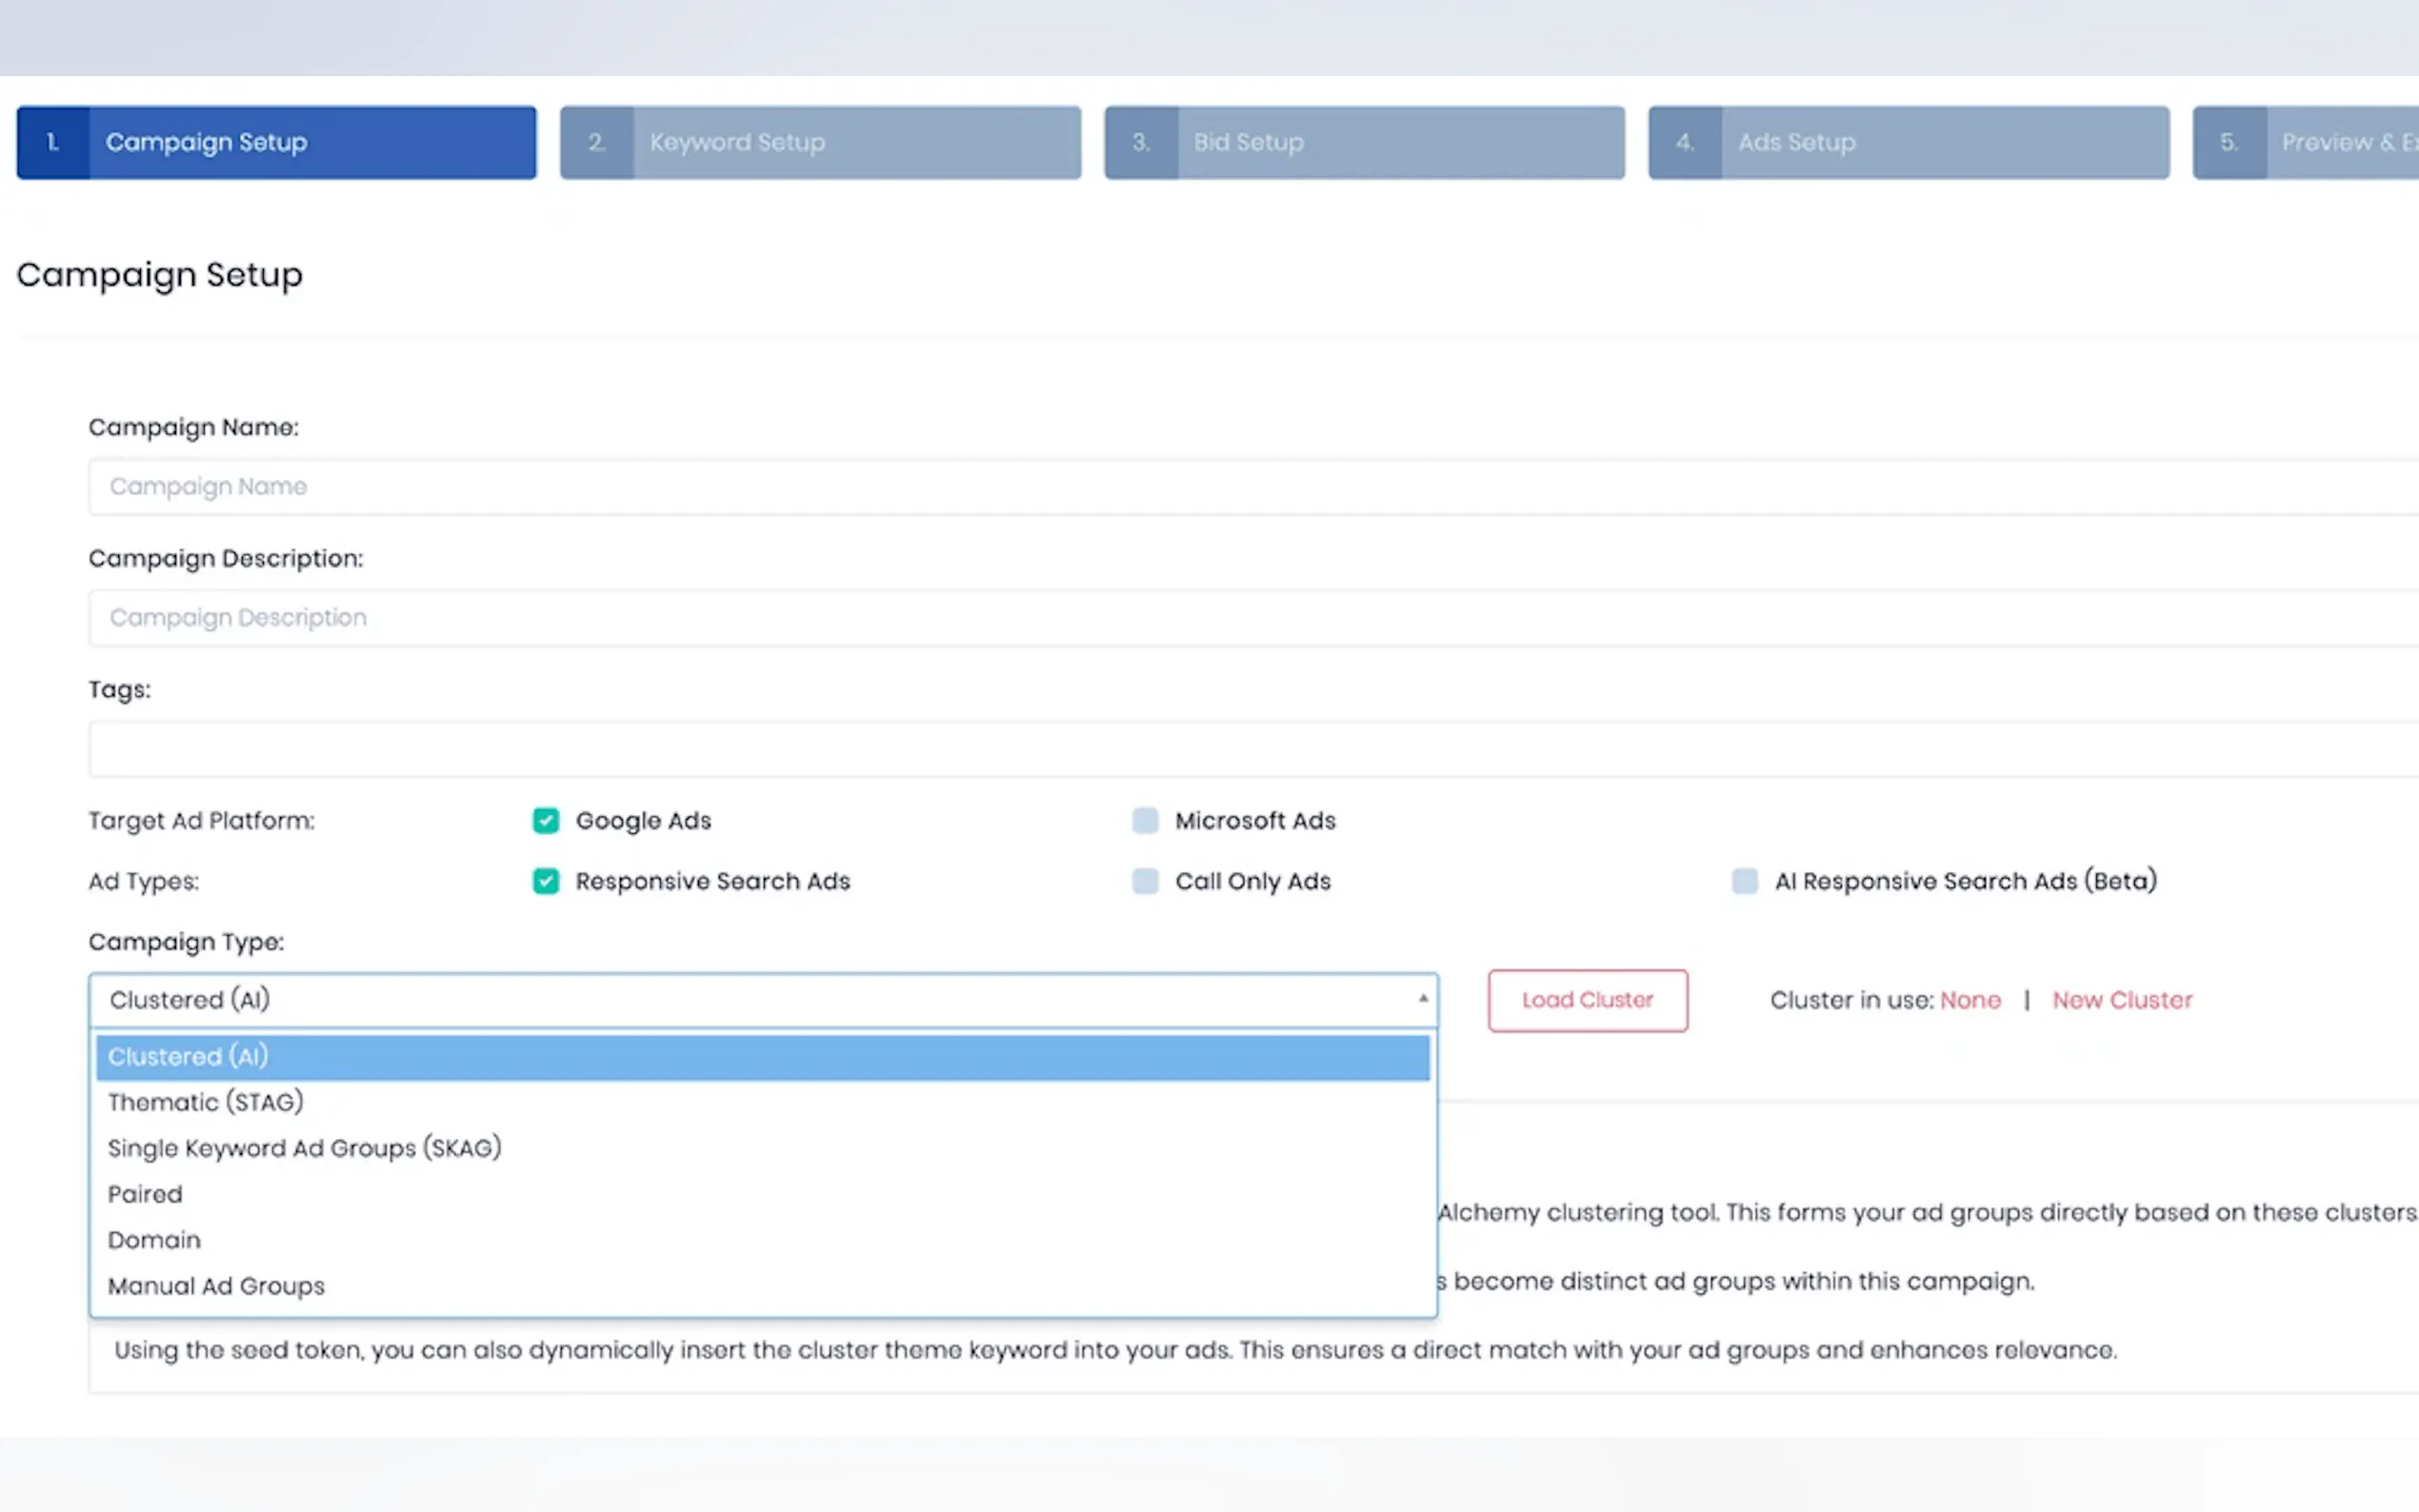Enable the Microsoft Ads checkbox
2419x1512 pixels.
[1144, 821]
